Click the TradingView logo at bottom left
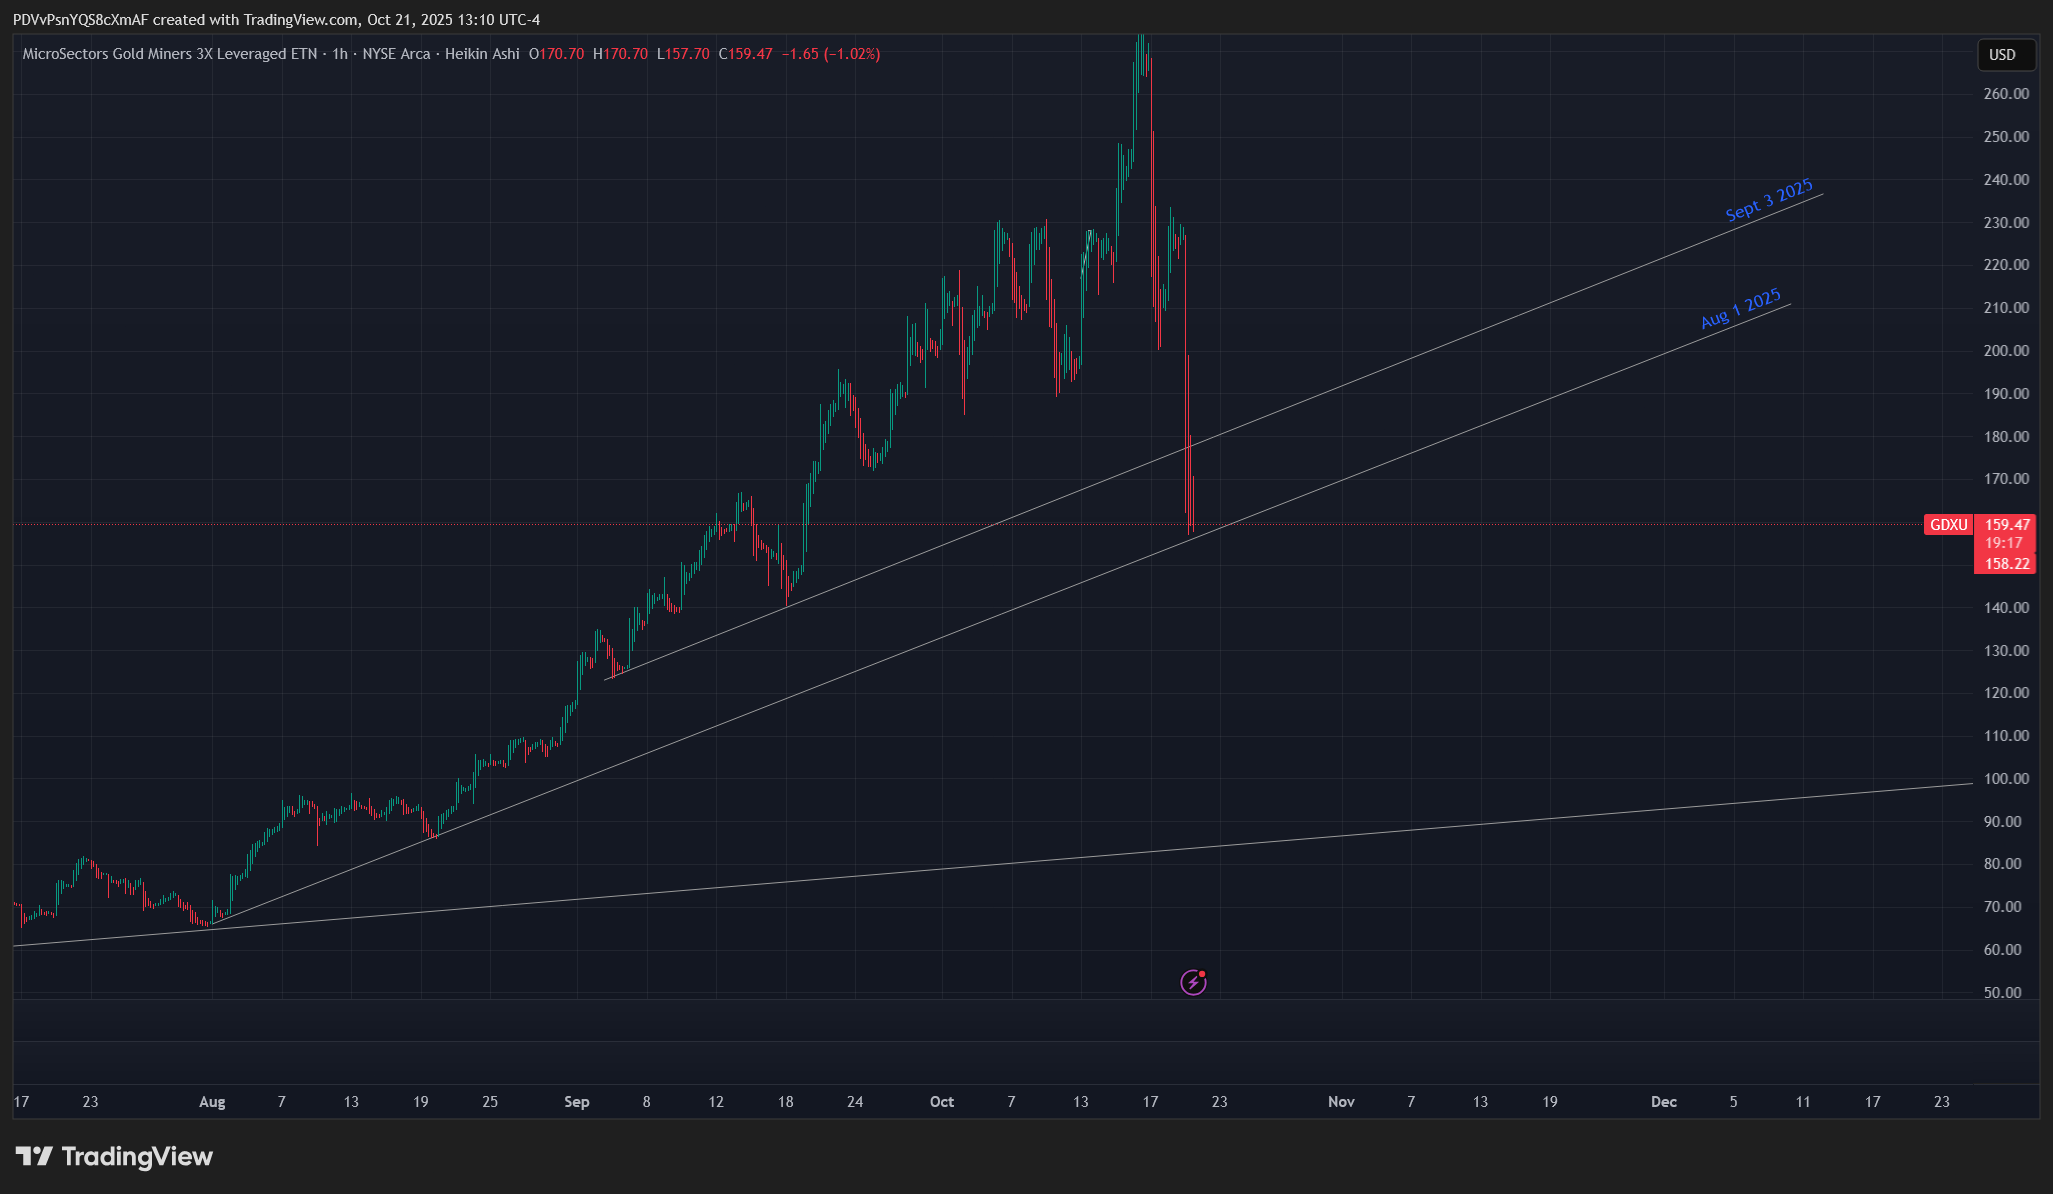Viewport: 2053px width, 1194px height. [114, 1157]
